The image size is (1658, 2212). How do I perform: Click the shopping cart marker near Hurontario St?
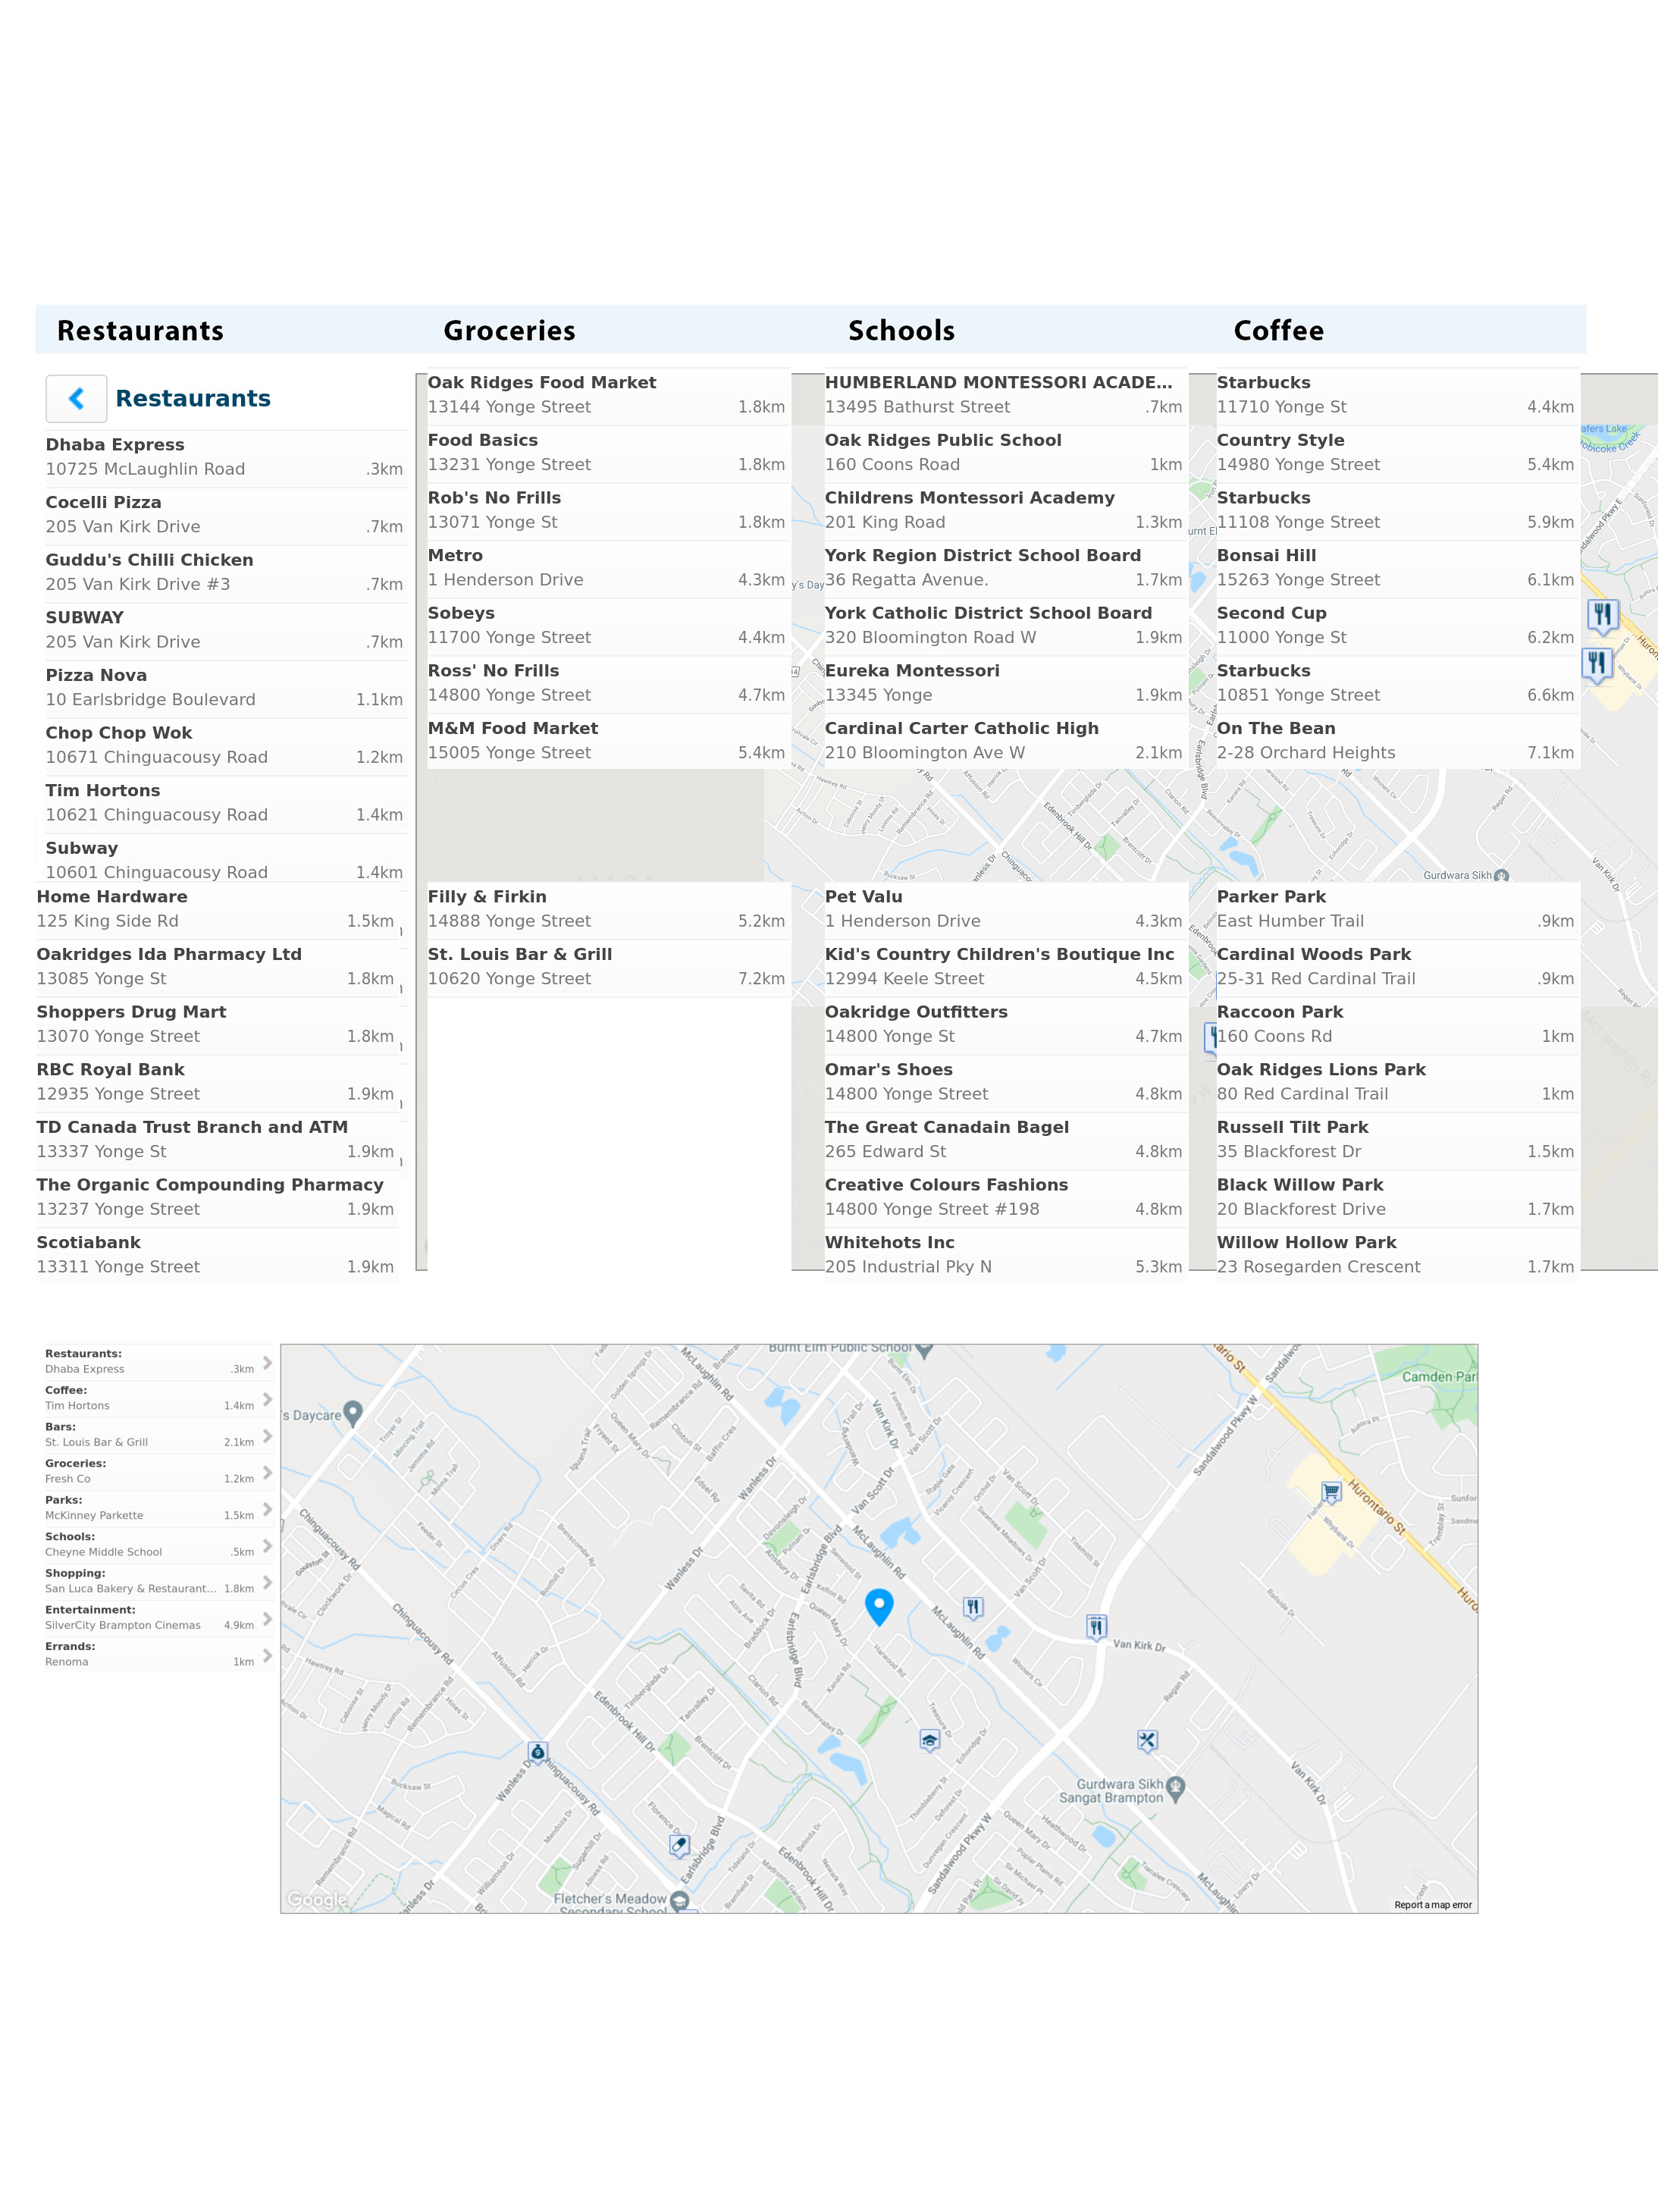tap(1330, 1491)
